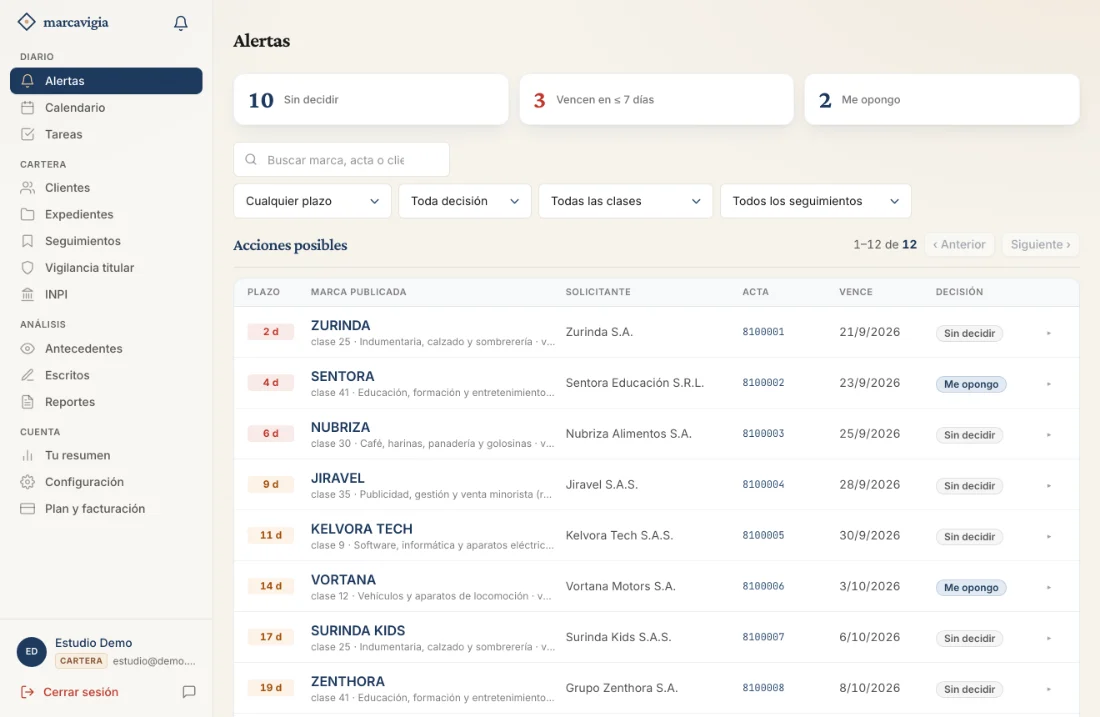The width and height of the screenshot is (1100, 717).
Task: Click the Calendario calendar icon
Action: tap(27, 107)
